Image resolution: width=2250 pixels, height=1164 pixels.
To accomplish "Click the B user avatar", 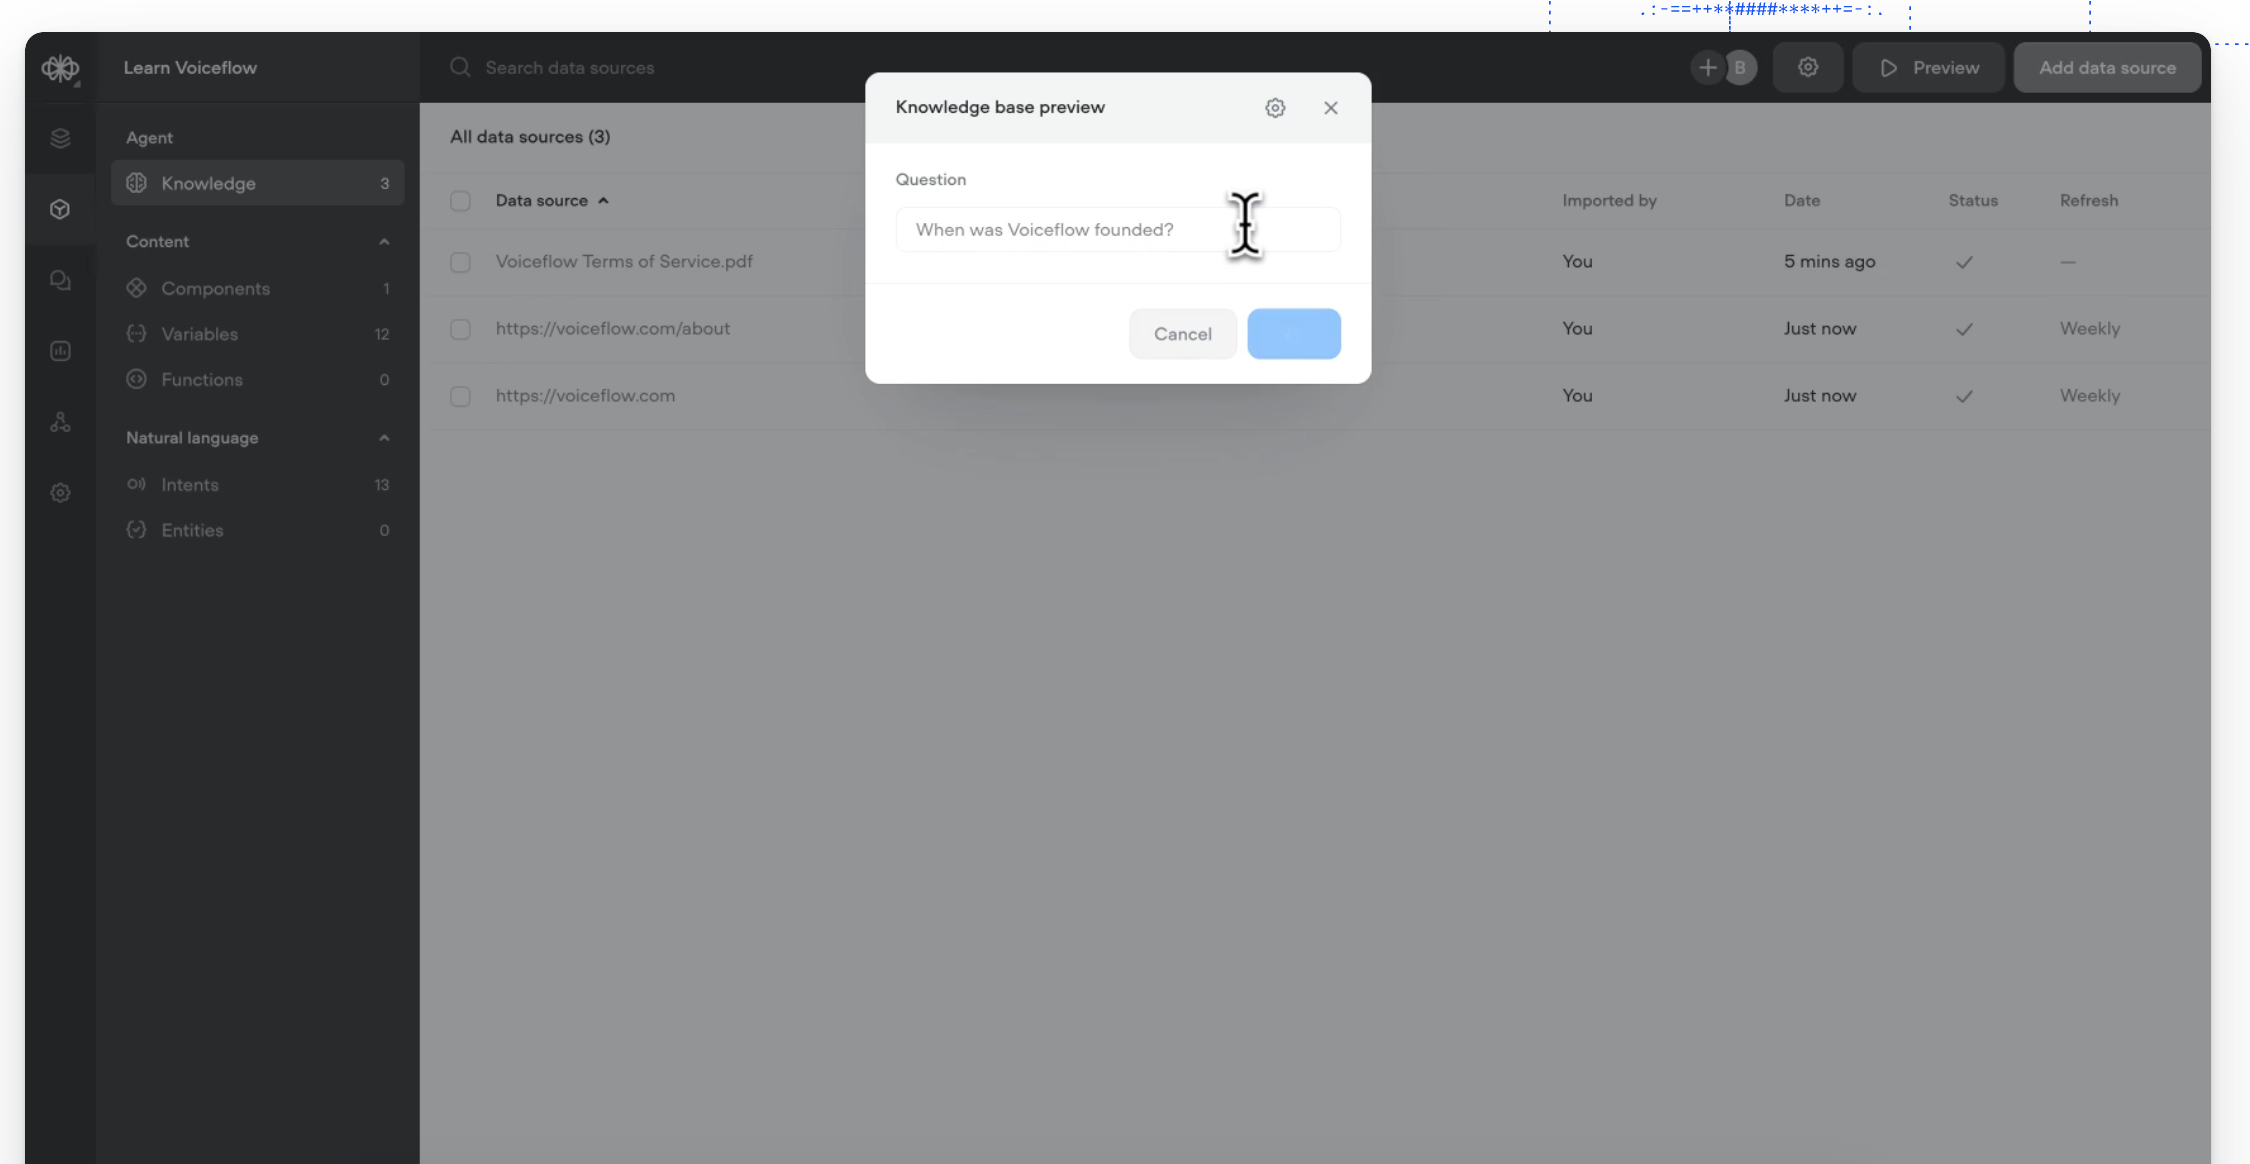I will point(1740,67).
